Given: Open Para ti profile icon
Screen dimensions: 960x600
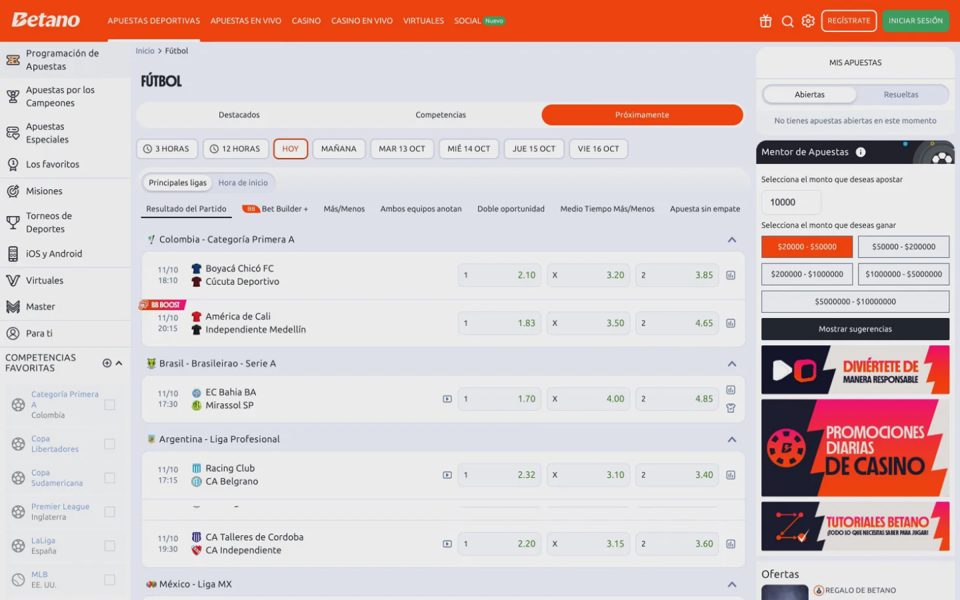Looking at the screenshot, I should click(13, 334).
